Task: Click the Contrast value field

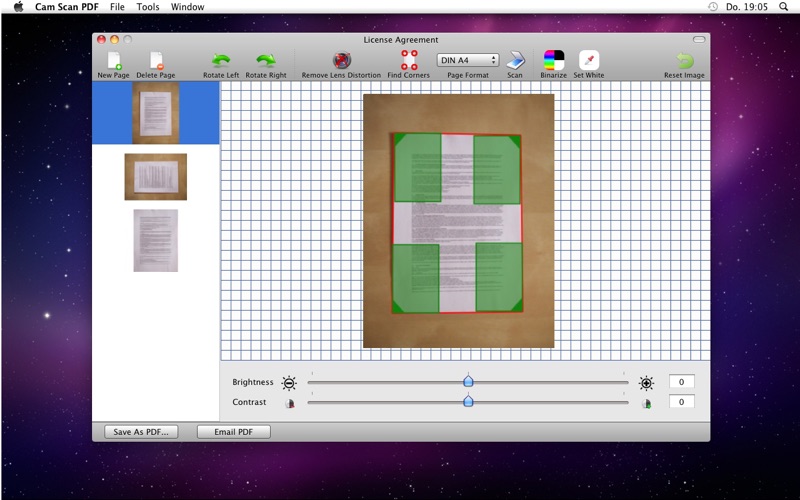Action: point(681,402)
